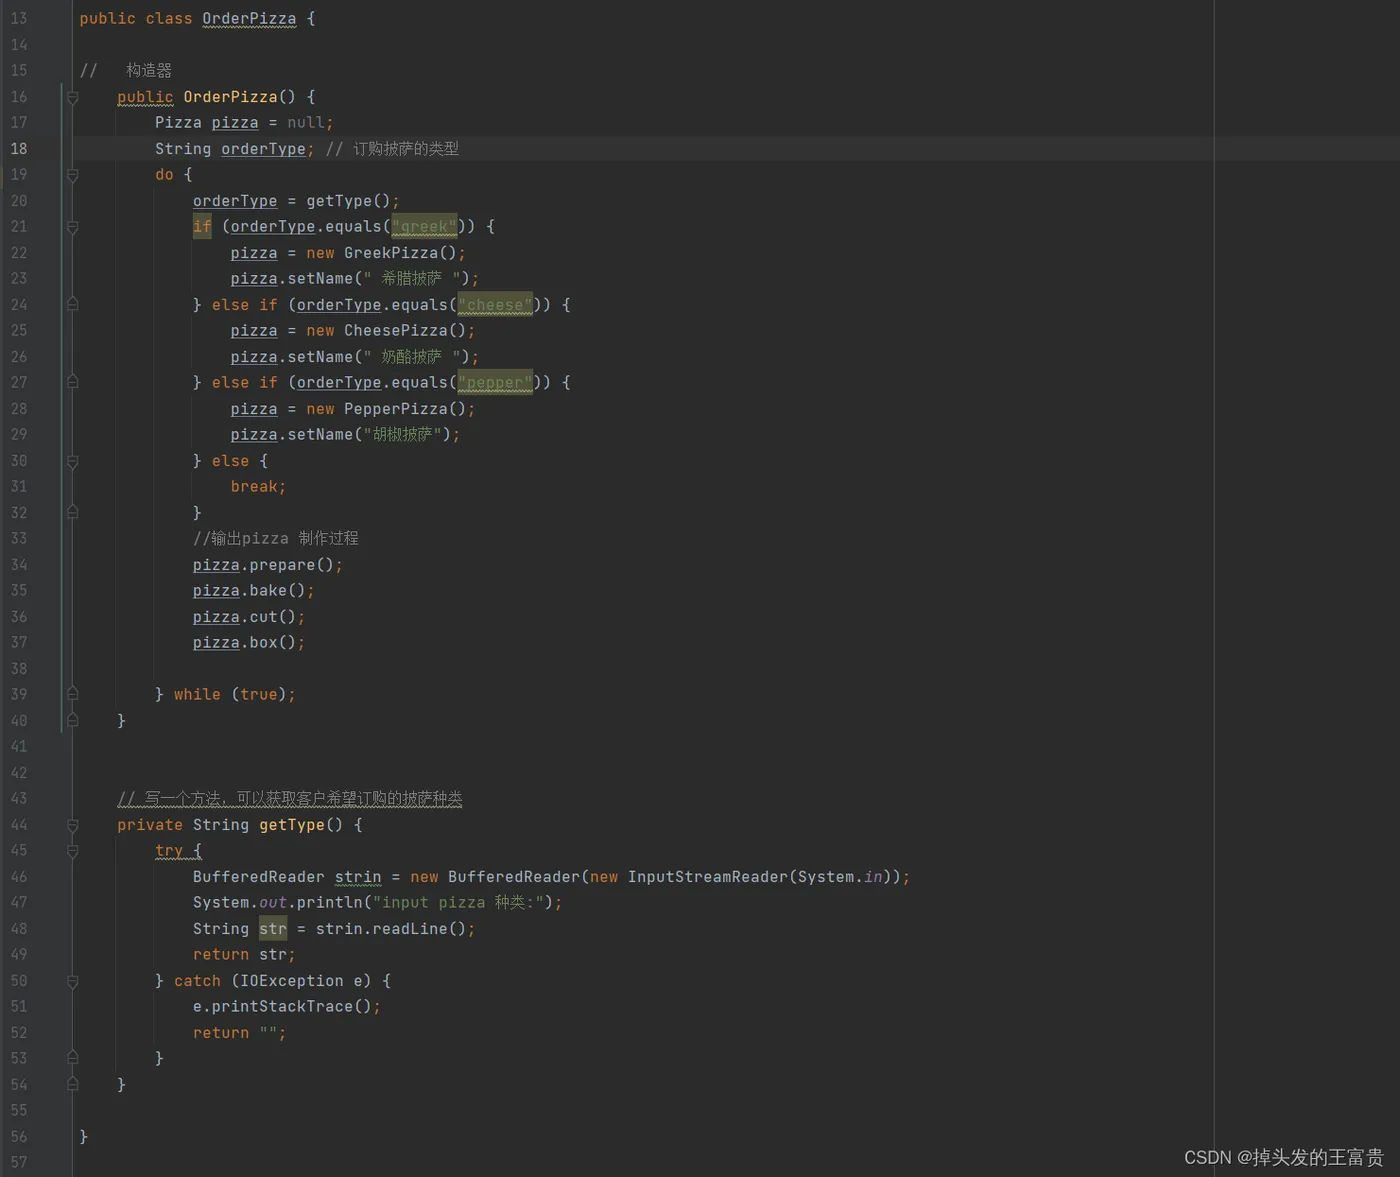Click pizza.box() on line 37
This screenshot has width=1400, height=1177.
[244, 643]
